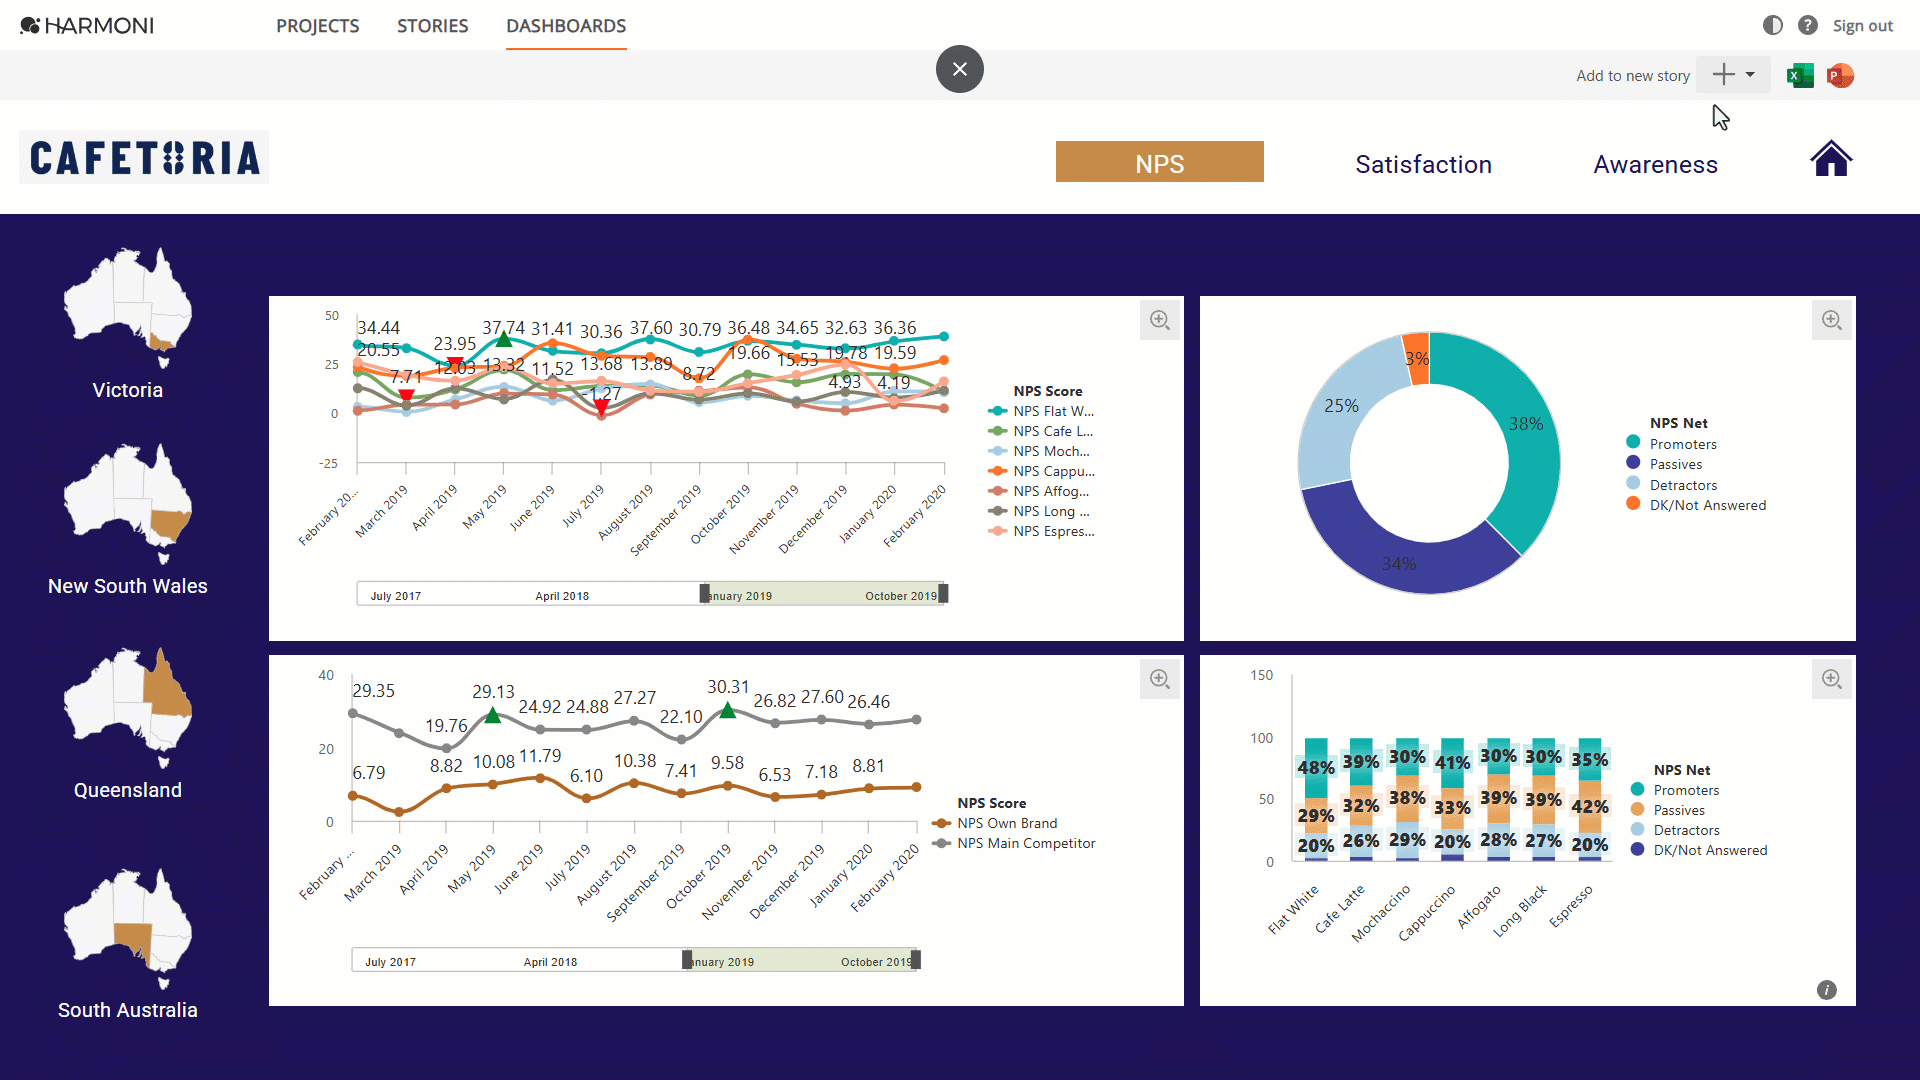Toggle NPS Mochaccino legend series
The height and width of the screenshot is (1080, 1920).
coord(1040,451)
